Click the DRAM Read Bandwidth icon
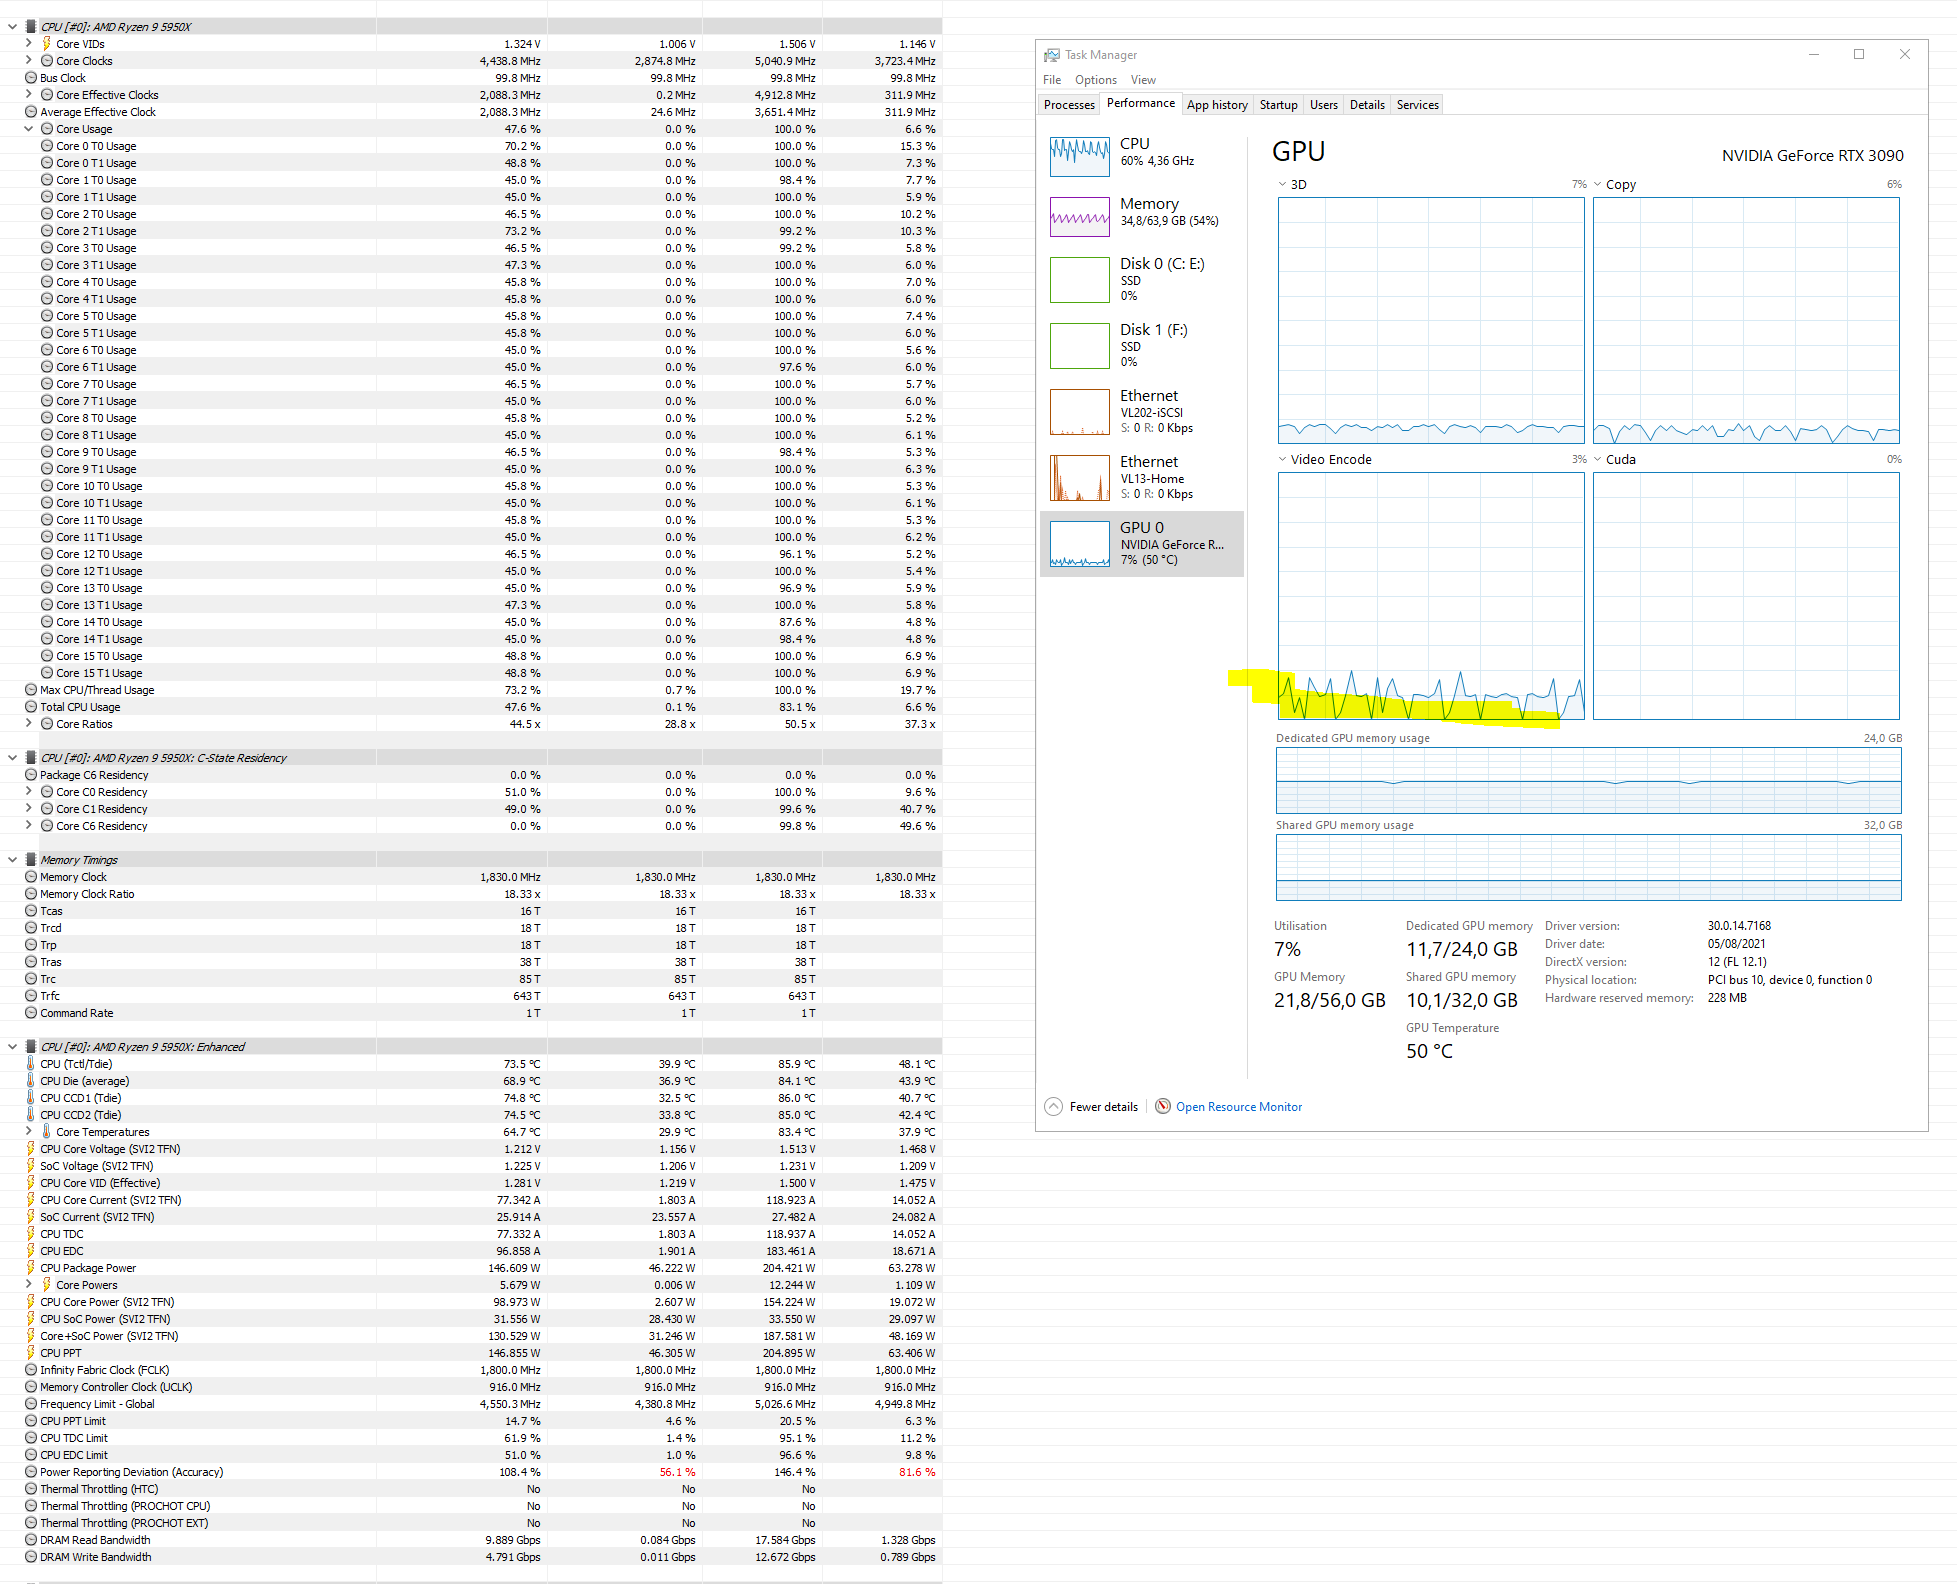 pos(31,1540)
